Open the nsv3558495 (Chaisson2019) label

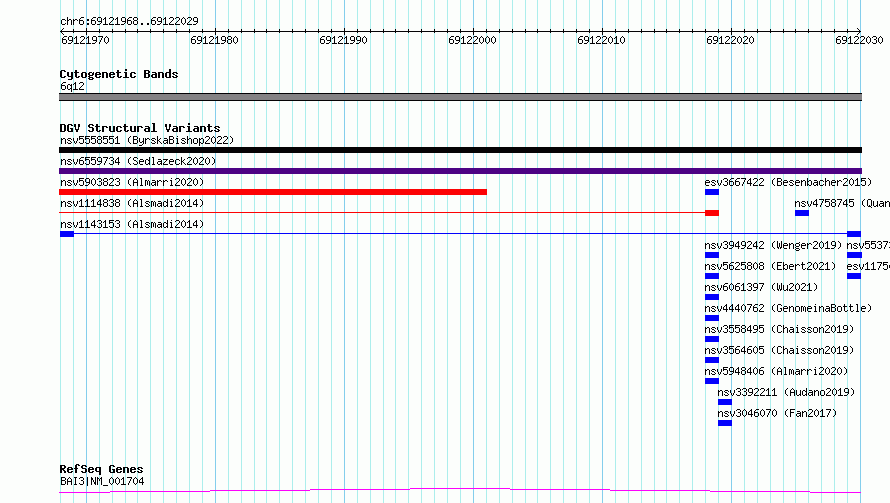point(779,329)
